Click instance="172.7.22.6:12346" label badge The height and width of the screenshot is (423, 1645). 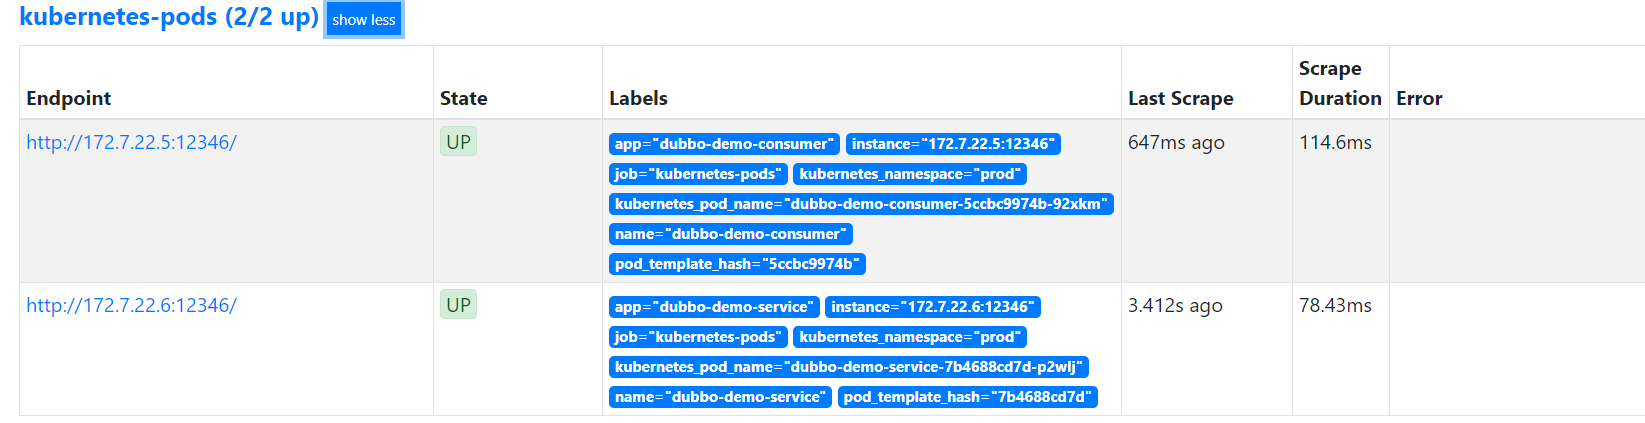[933, 307]
